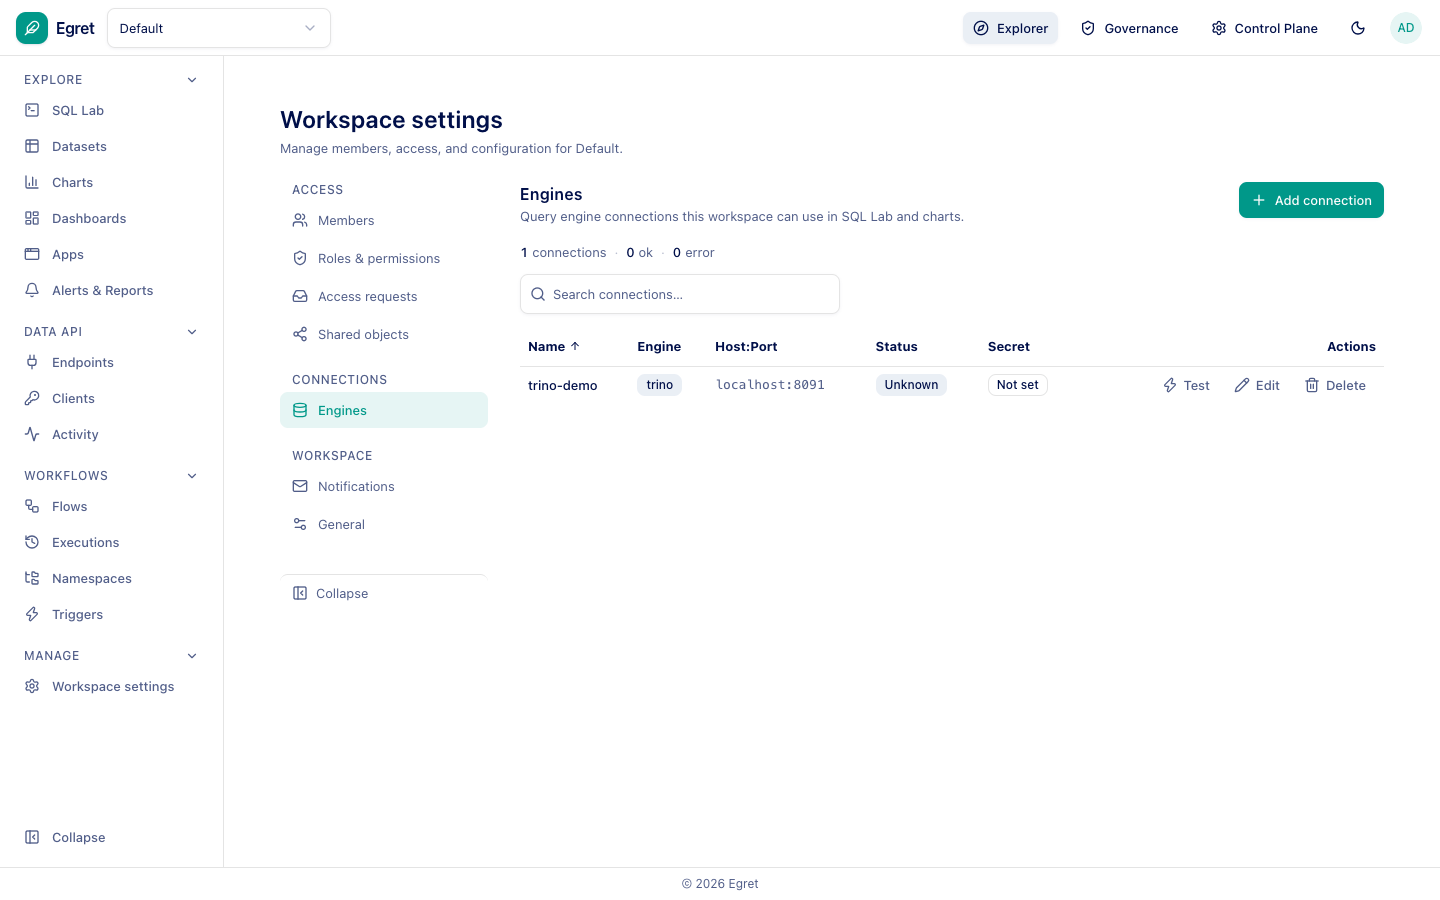Toggle dark mode with the moon icon
The image size is (1440, 900).
tap(1358, 28)
